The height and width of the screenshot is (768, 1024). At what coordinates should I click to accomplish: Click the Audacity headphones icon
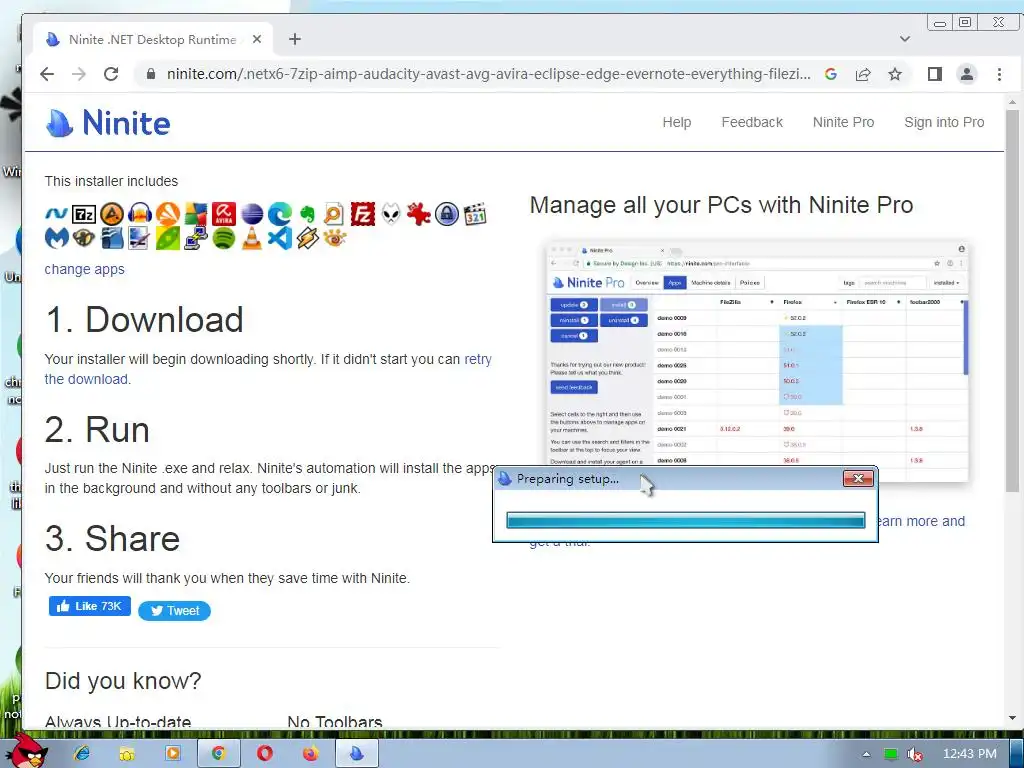(140, 214)
